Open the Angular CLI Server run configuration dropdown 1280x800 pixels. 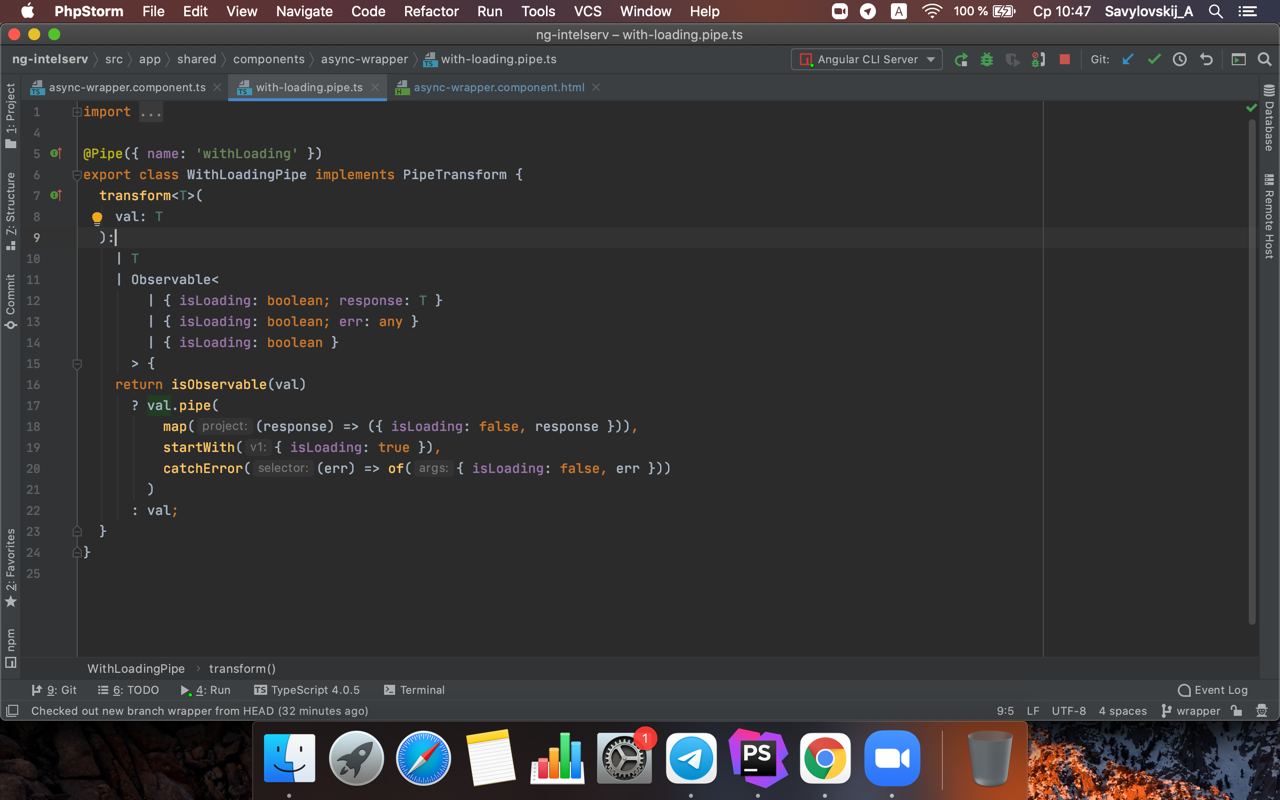coord(866,59)
